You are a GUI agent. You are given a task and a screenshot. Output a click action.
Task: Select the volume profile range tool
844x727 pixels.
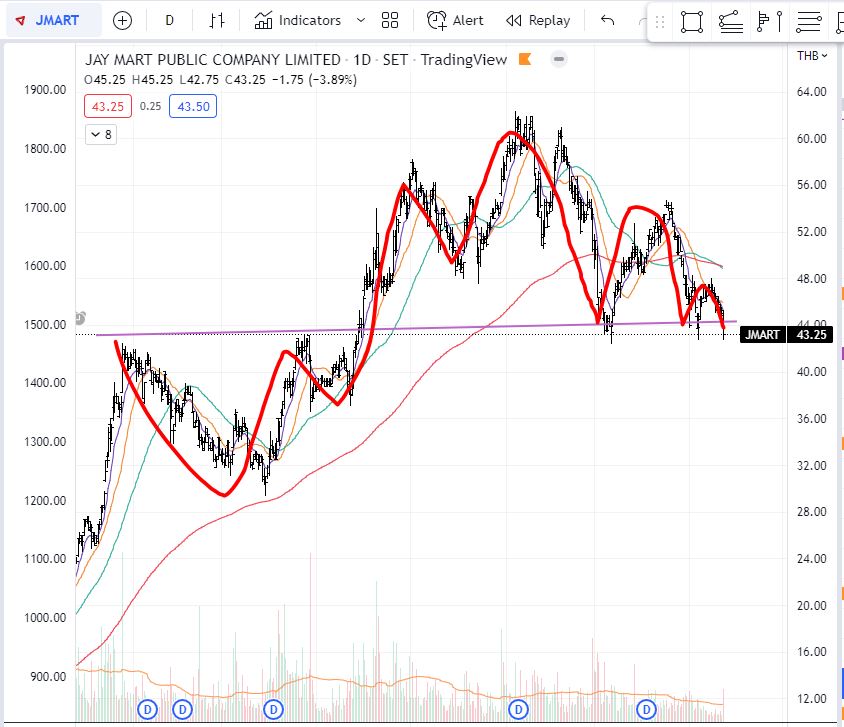(770, 22)
